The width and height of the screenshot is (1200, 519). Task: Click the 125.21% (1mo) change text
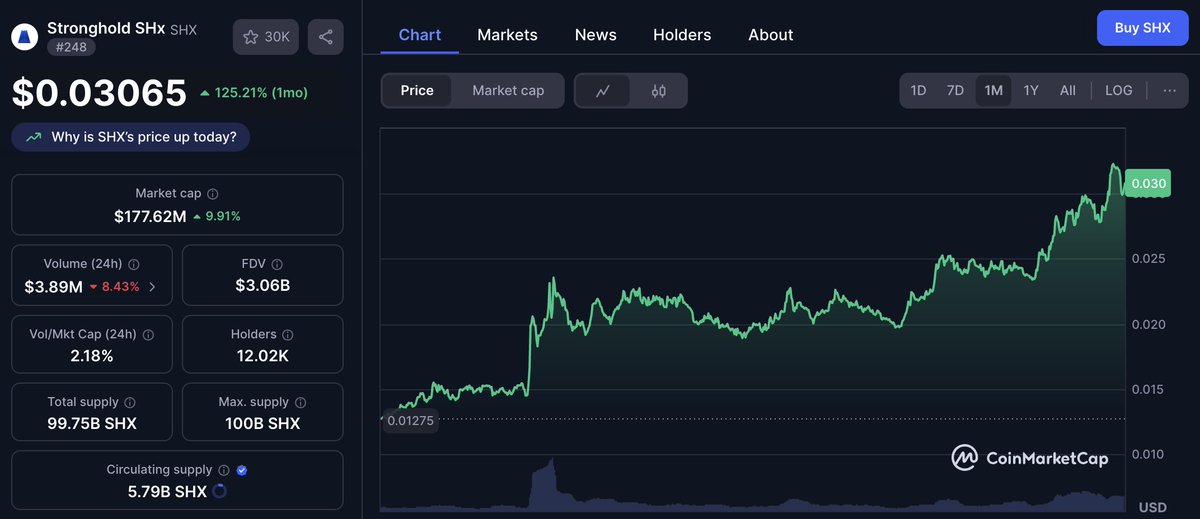pyautogui.click(x=254, y=93)
